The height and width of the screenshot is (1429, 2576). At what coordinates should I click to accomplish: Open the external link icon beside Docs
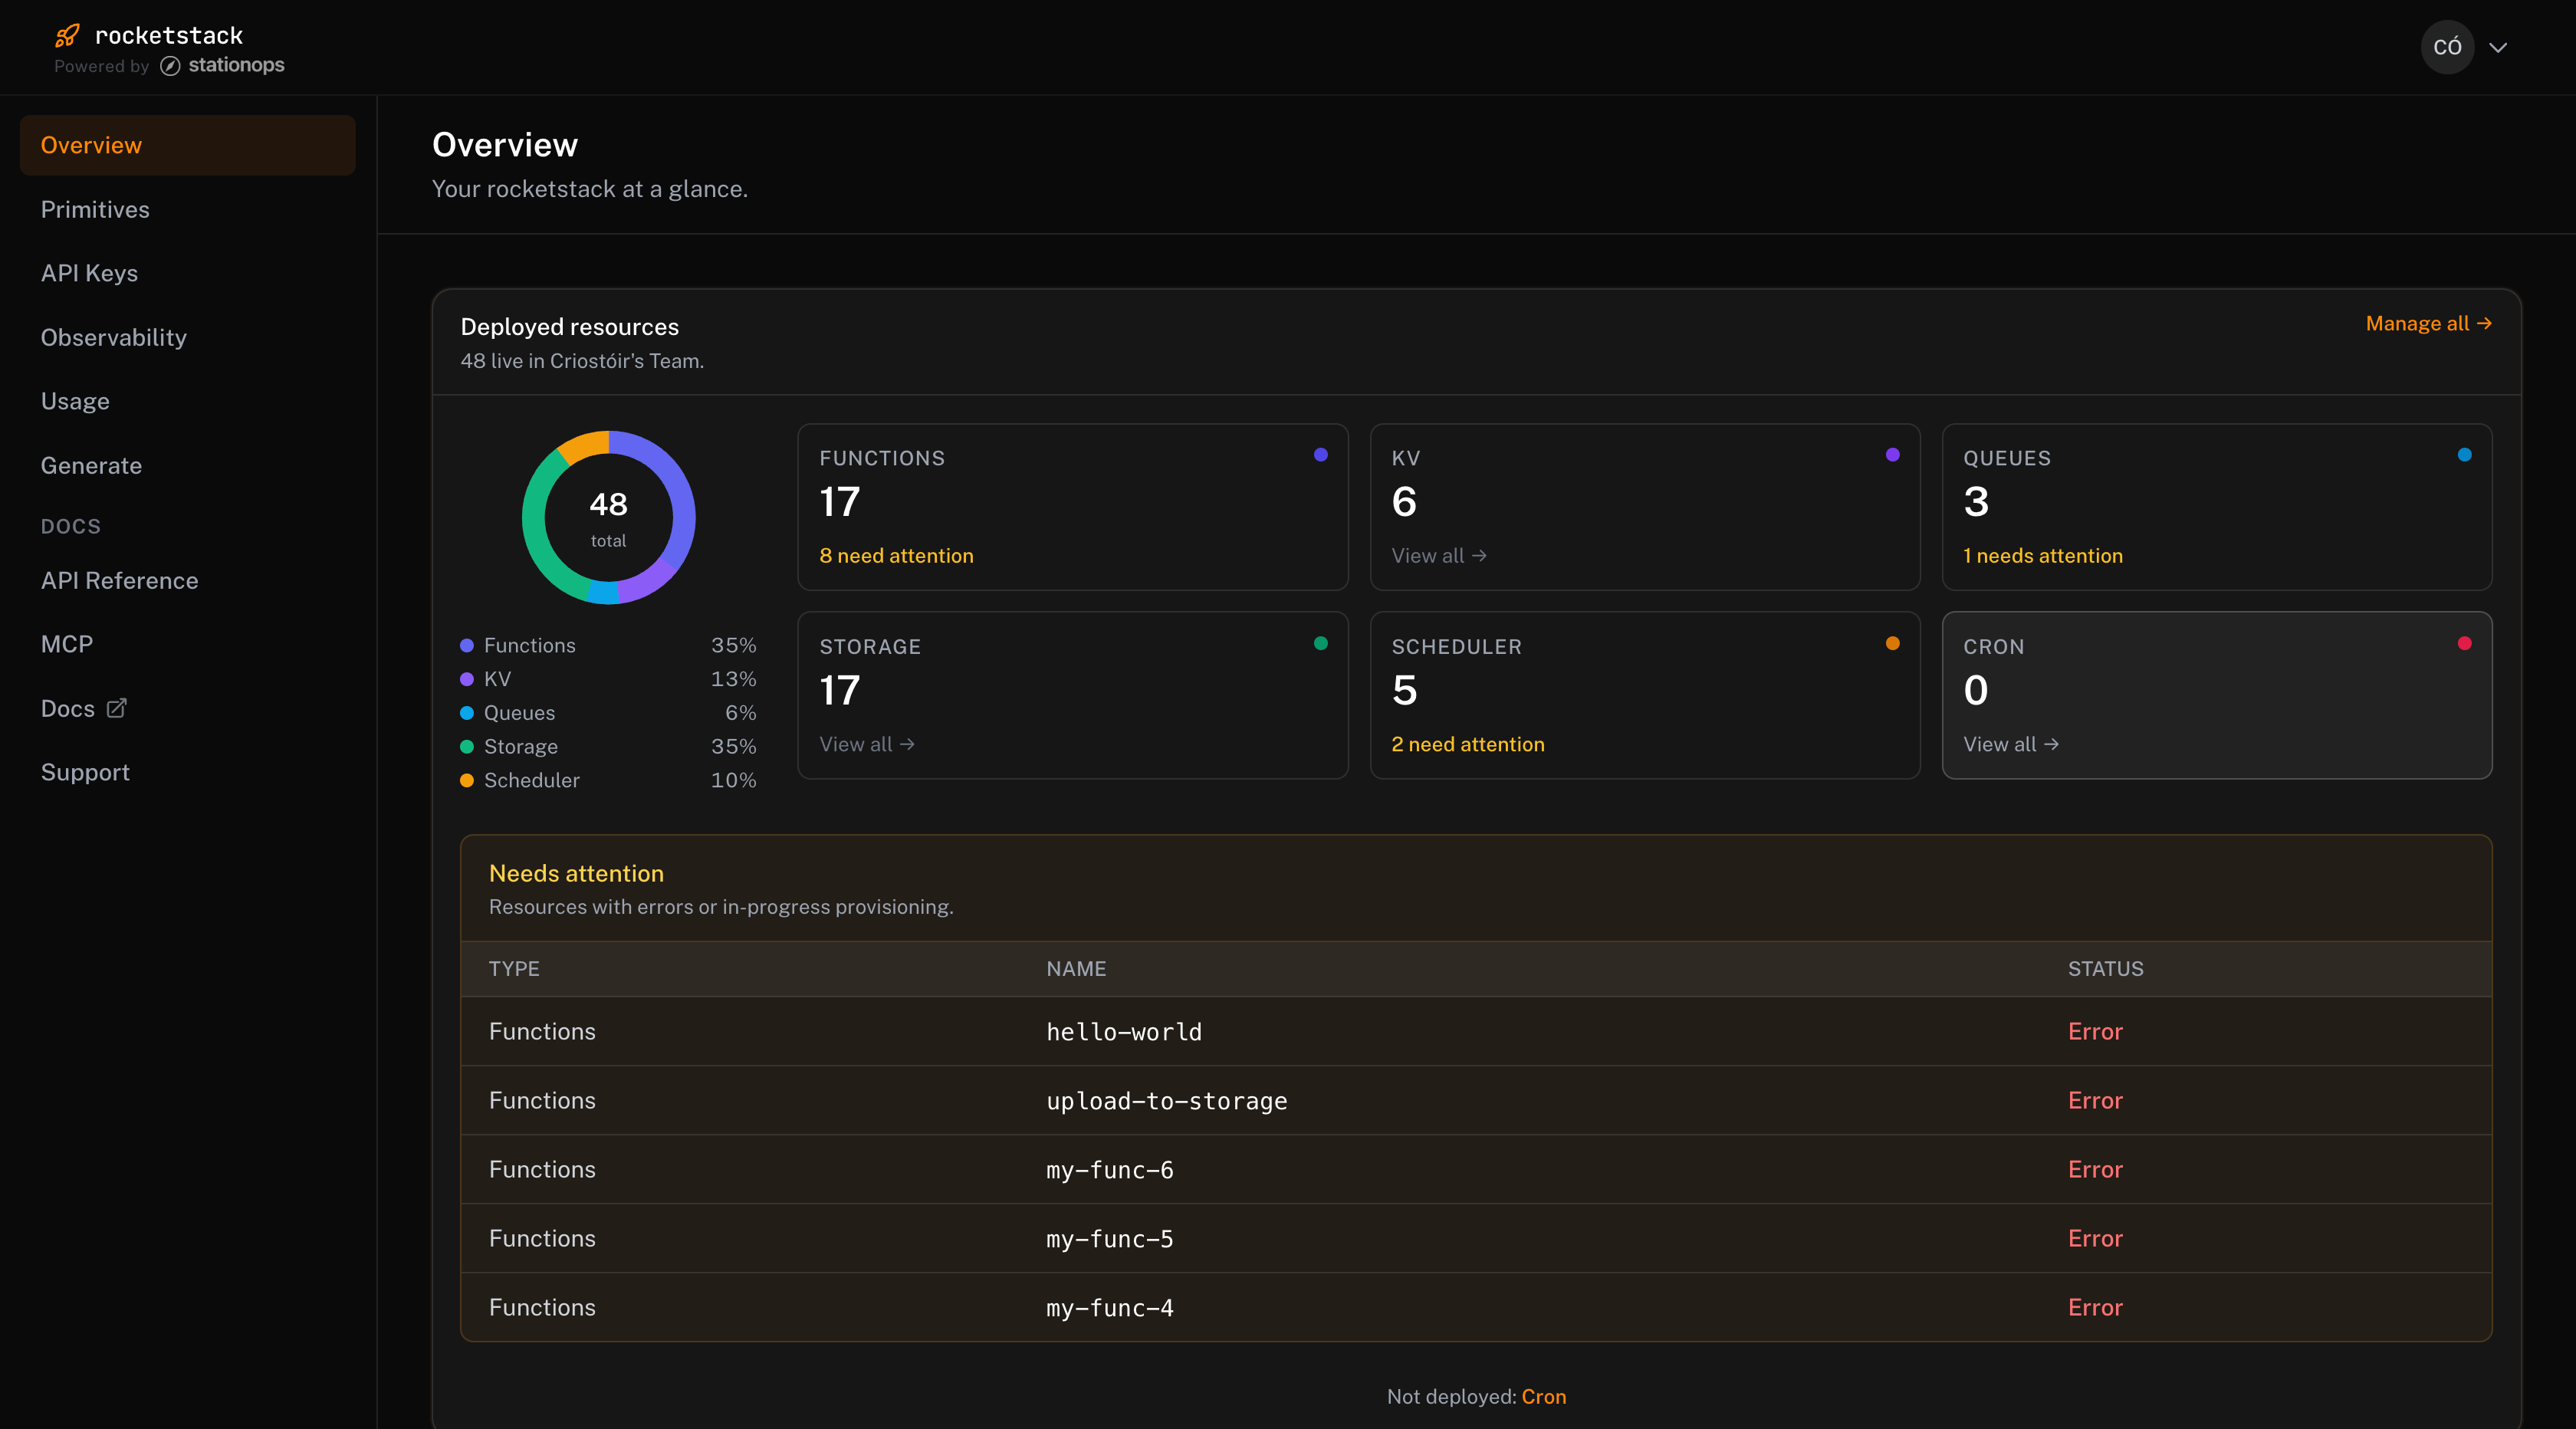[117, 708]
